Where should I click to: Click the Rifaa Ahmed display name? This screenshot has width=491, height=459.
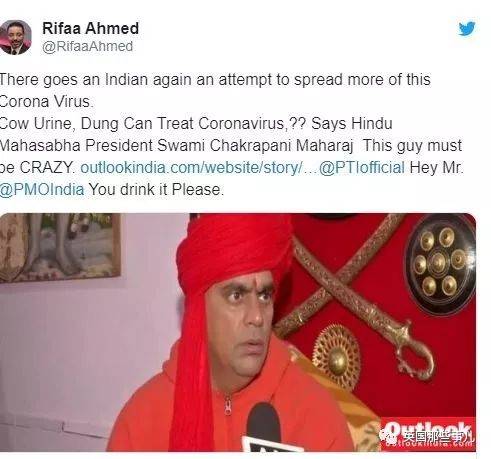point(90,28)
